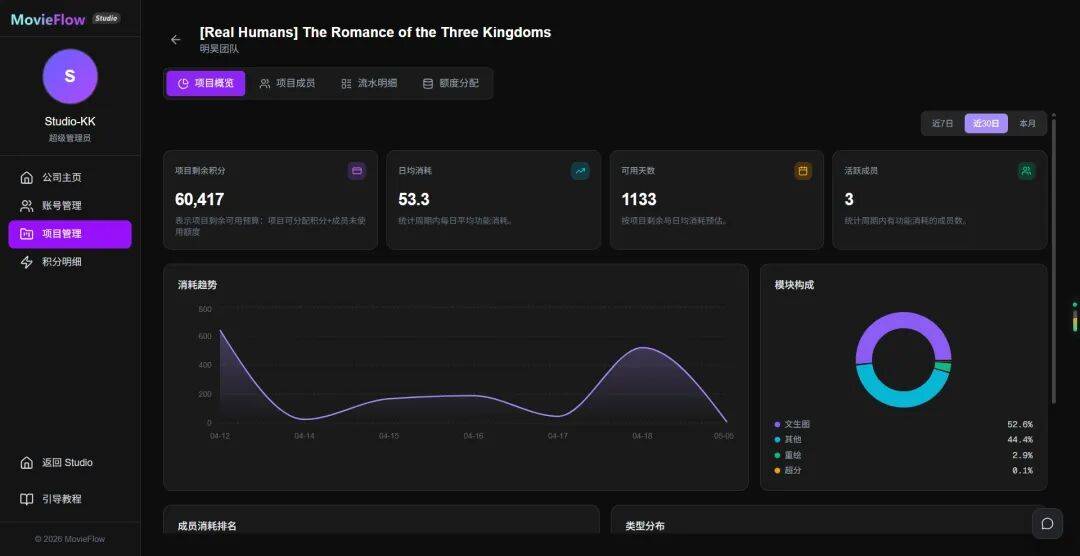Image resolution: width=1080 pixels, height=556 pixels.
Task: Click the 活跃成员 people icon
Action: [1026, 170]
